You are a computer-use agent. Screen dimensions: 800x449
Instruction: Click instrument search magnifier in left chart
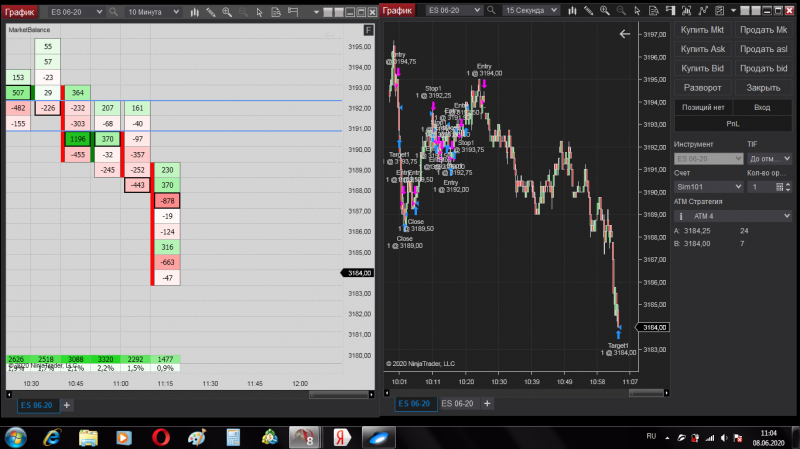113,11
